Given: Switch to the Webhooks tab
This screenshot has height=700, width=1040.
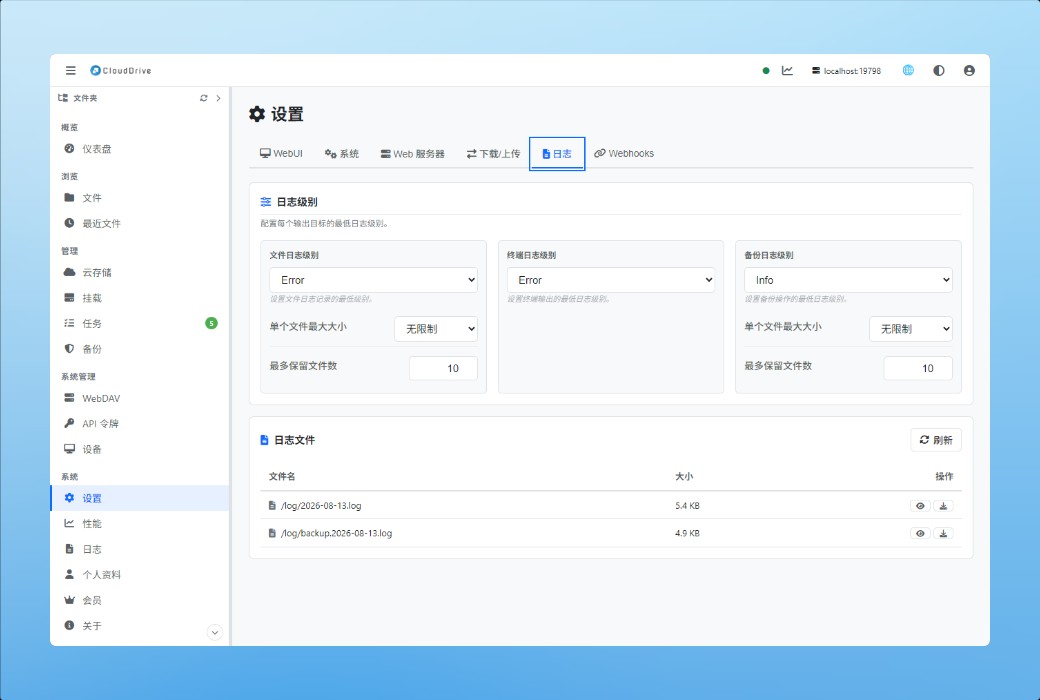Looking at the screenshot, I should tap(624, 153).
